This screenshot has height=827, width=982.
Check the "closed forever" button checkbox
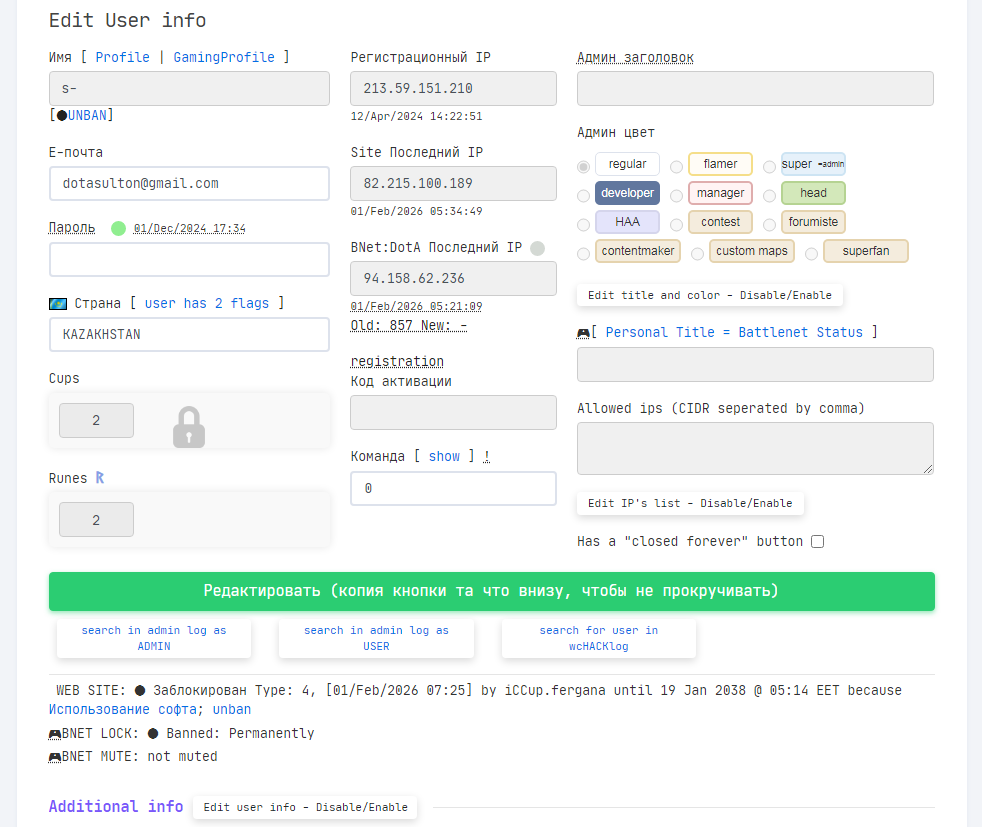[817, 542]
